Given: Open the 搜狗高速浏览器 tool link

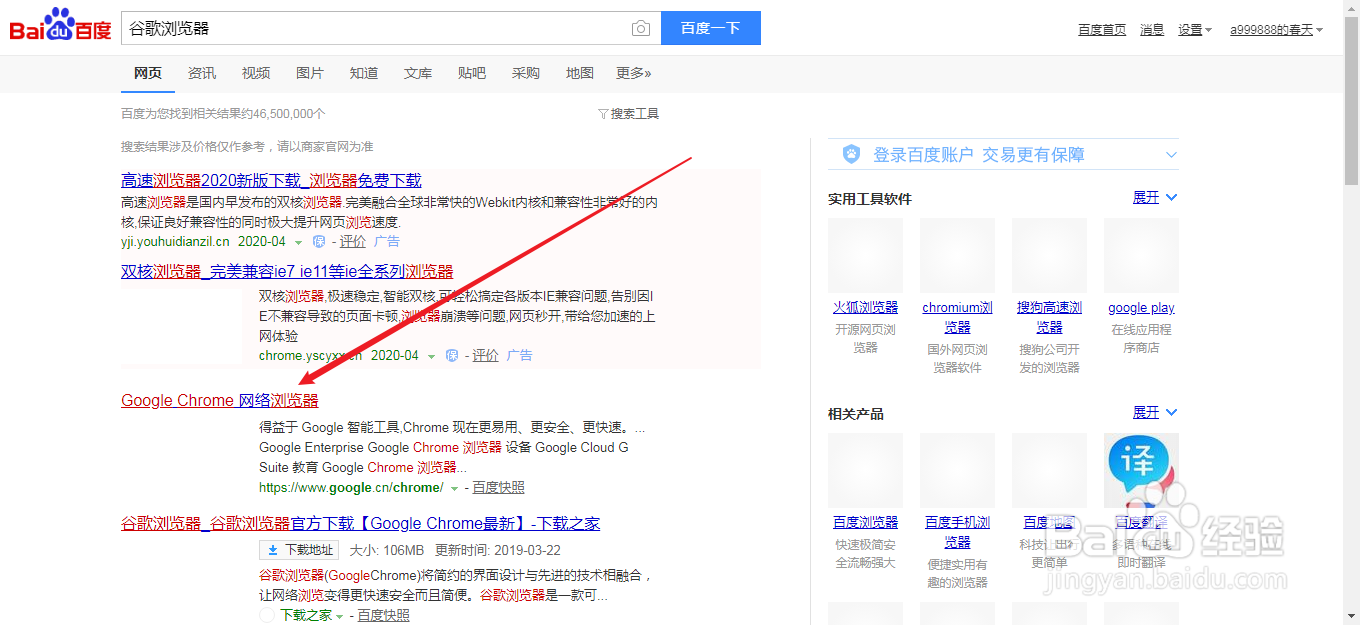Looking at the screenshot, I should point(1050,317).
